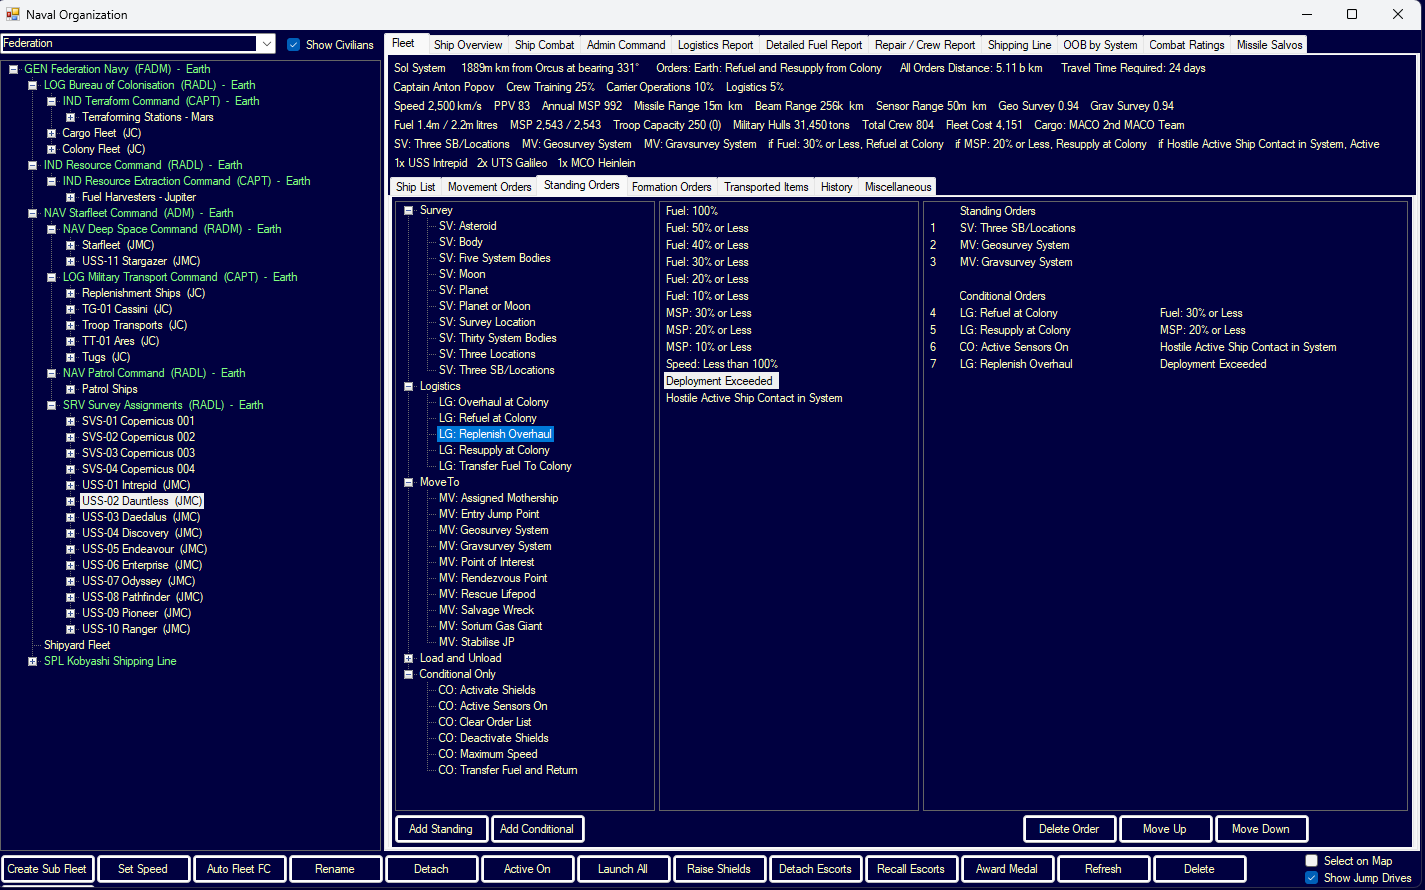Click the Active On button
This screenshot has width=1425, height=890.
[527, 869]
